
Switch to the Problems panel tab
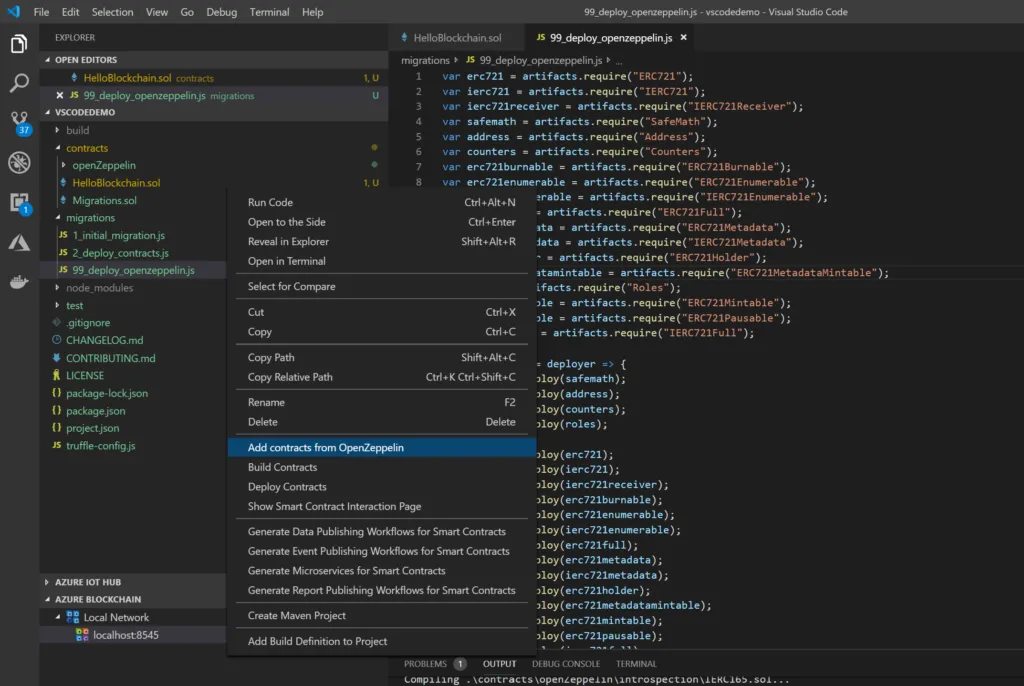pyautogui.click(x=425, y=664)
